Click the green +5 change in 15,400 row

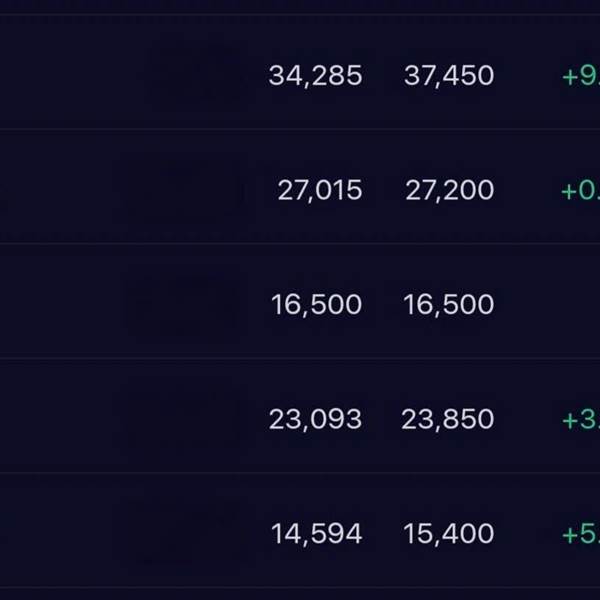[x=580, y=534]
